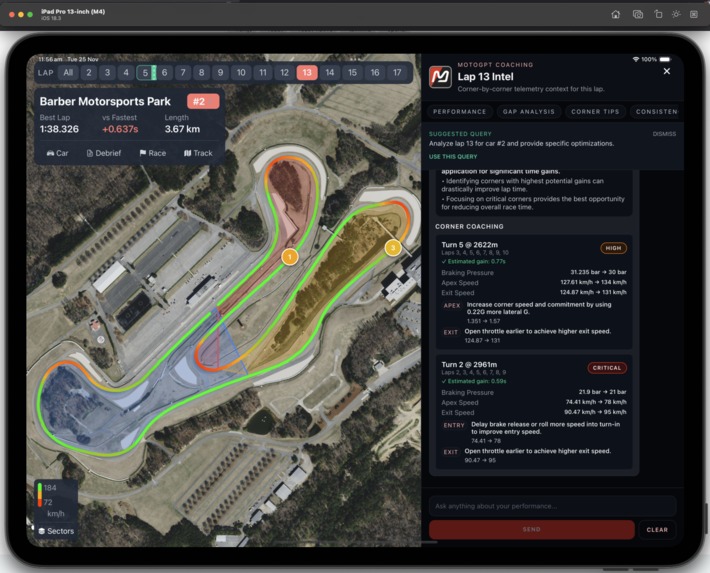Select lap 13 in lap selector
The height and width of the screenshot is (573, 710).
click(307, 72)
